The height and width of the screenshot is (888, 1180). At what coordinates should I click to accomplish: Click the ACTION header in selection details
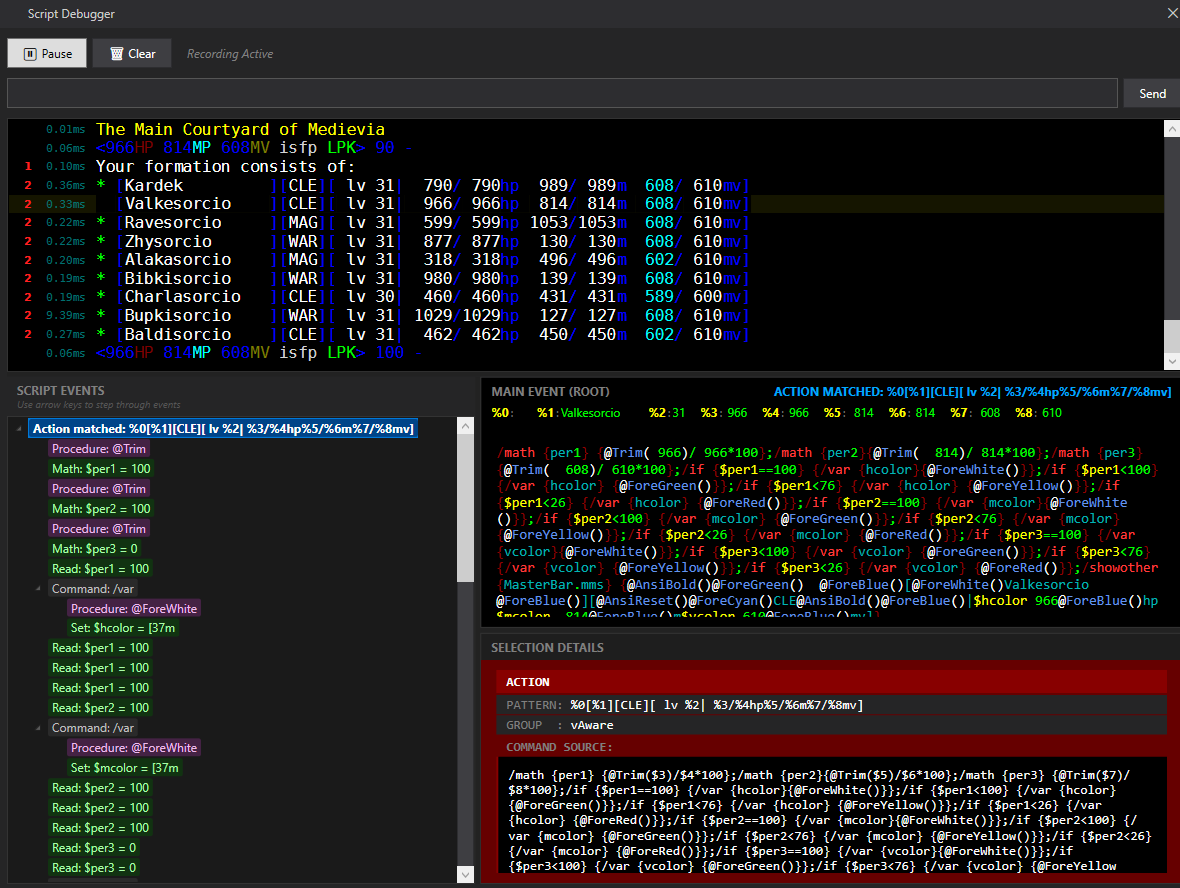coord(831,682)
